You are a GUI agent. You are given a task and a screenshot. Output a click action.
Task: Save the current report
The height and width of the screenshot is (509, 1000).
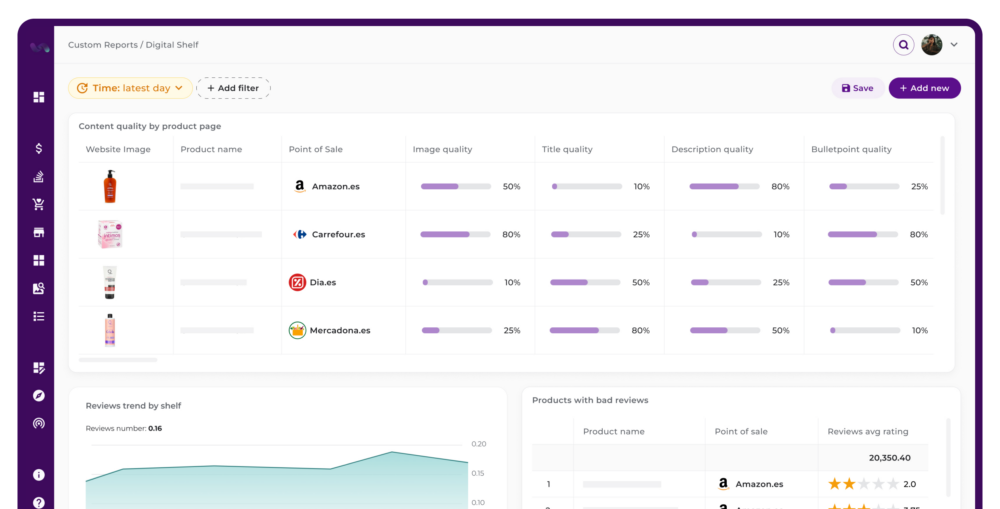857,88
